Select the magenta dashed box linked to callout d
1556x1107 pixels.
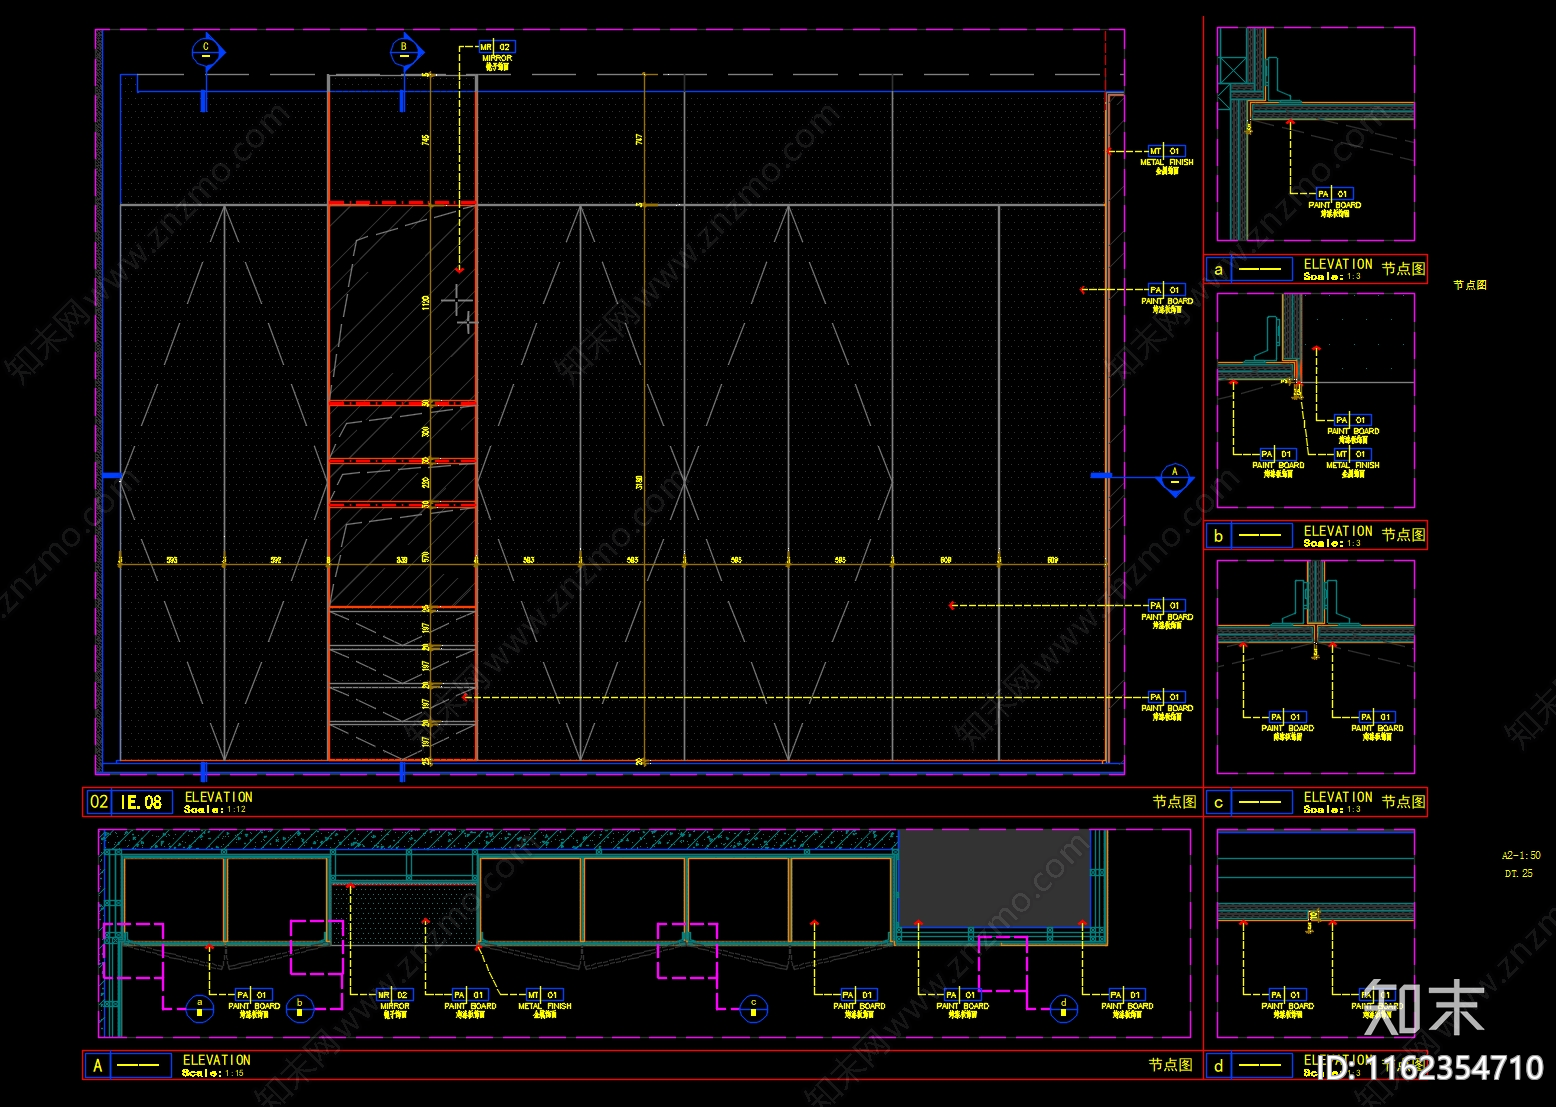(x=1003, y=964)
